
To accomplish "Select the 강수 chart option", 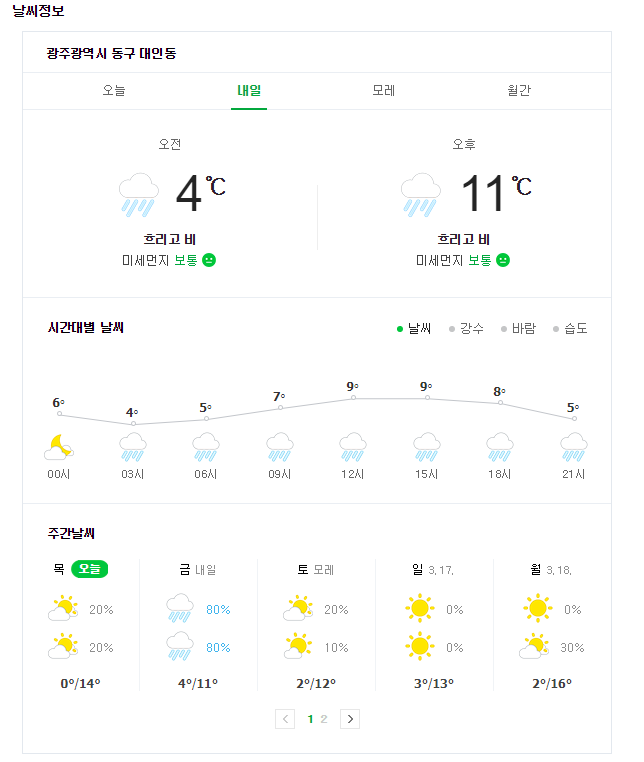I will pyautogui.click(x=466, y=328).
